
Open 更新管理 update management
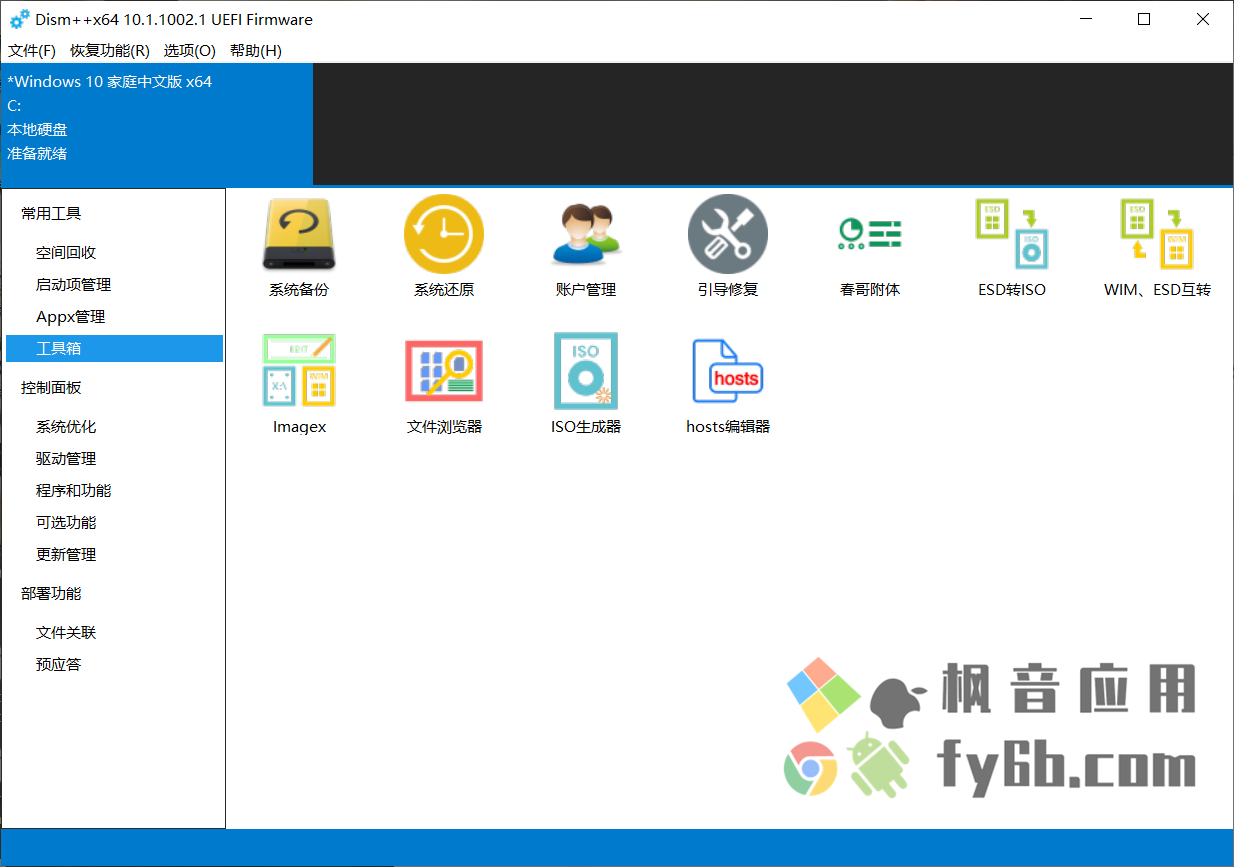114,555
